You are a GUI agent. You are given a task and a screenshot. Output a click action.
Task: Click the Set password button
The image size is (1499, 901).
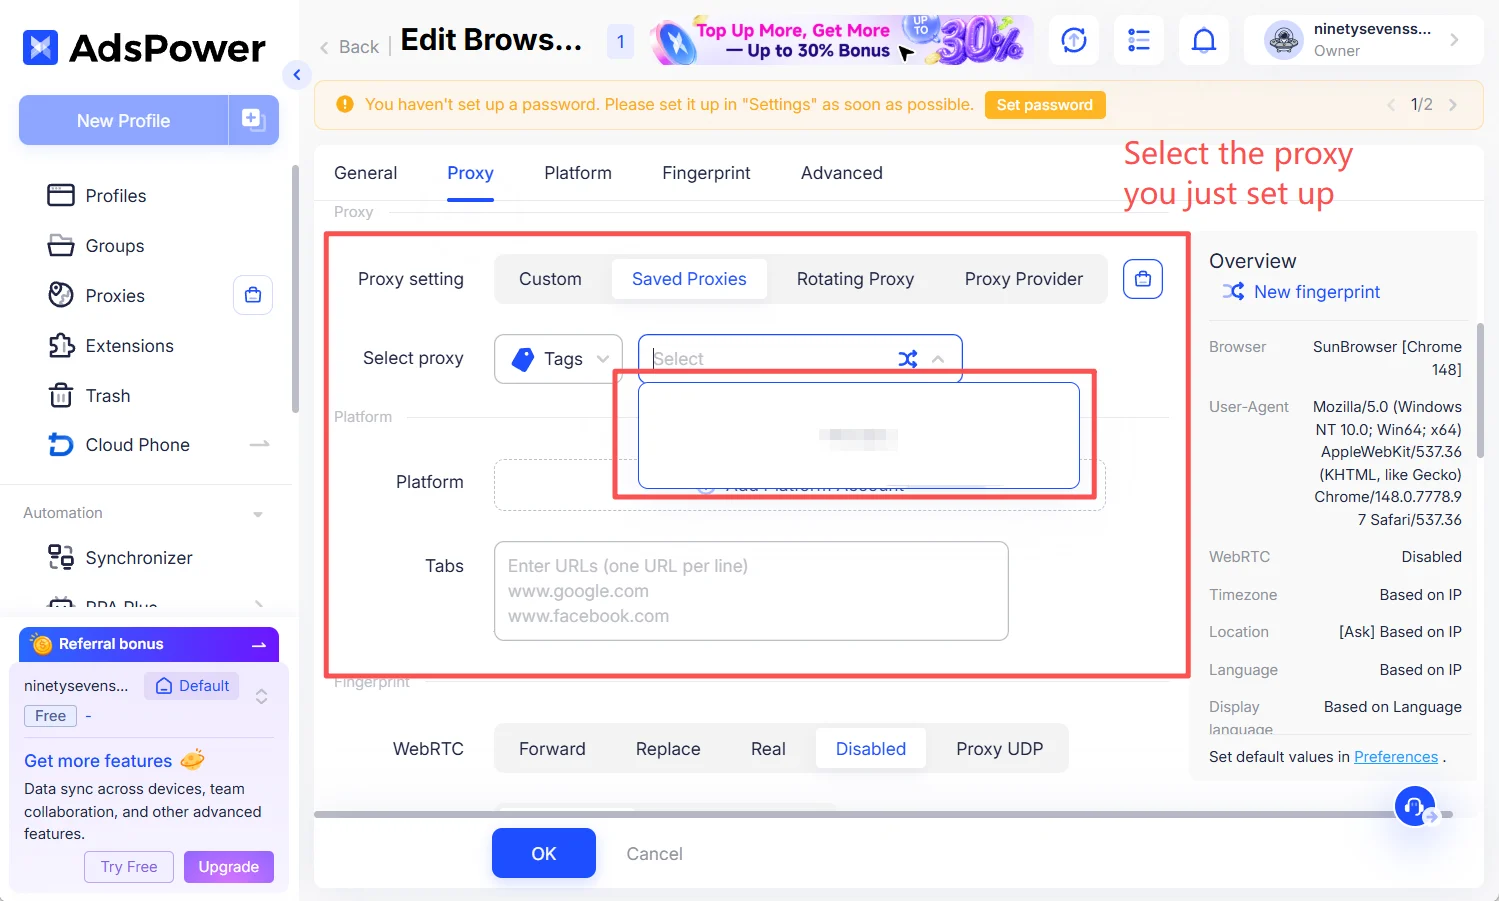click(x=1045, y=105)
